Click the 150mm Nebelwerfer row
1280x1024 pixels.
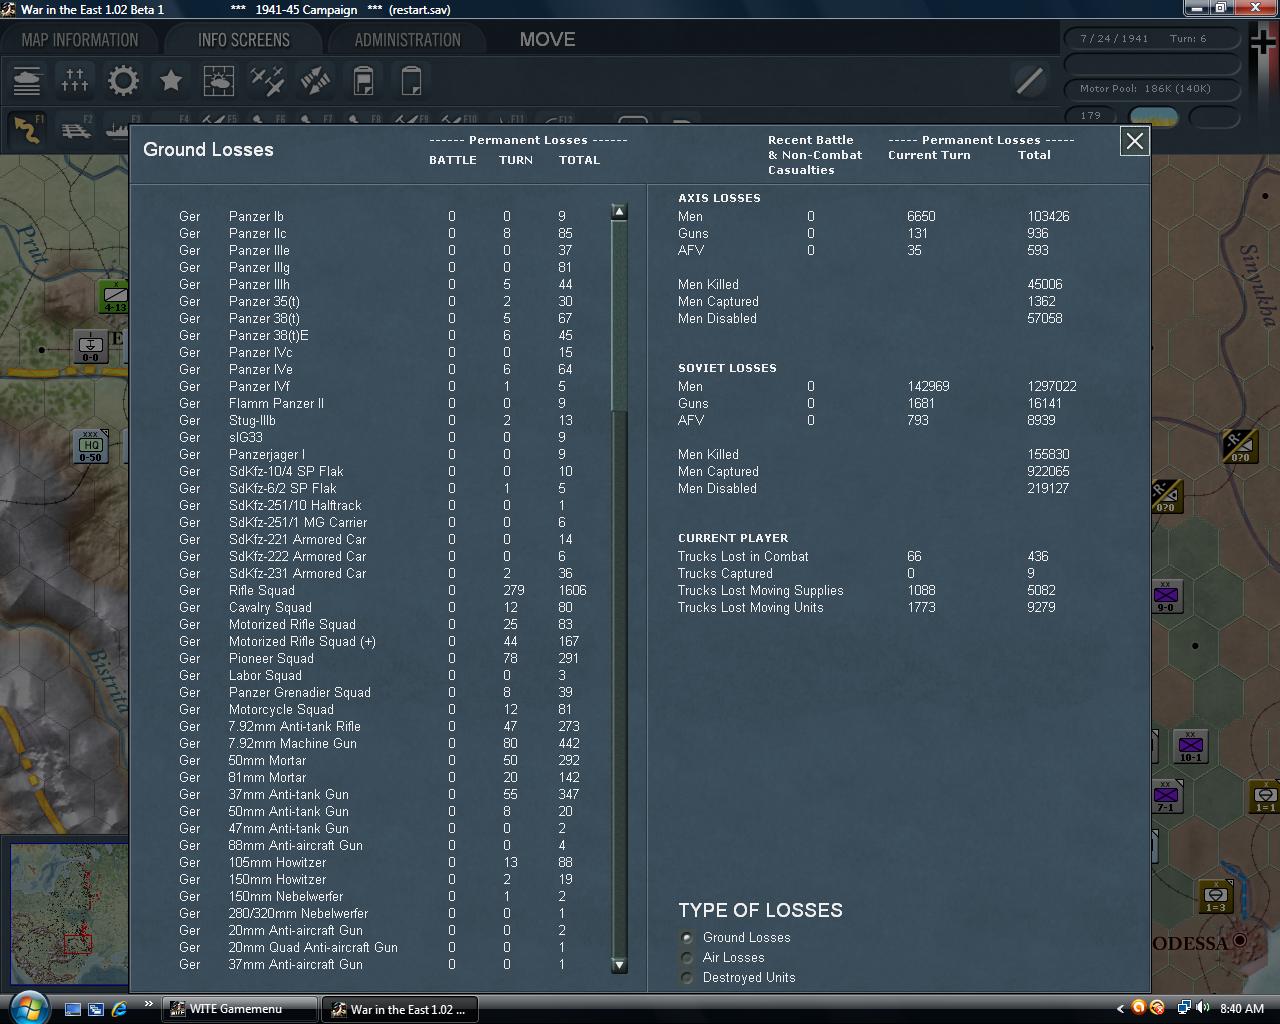[x=385, y=896]
